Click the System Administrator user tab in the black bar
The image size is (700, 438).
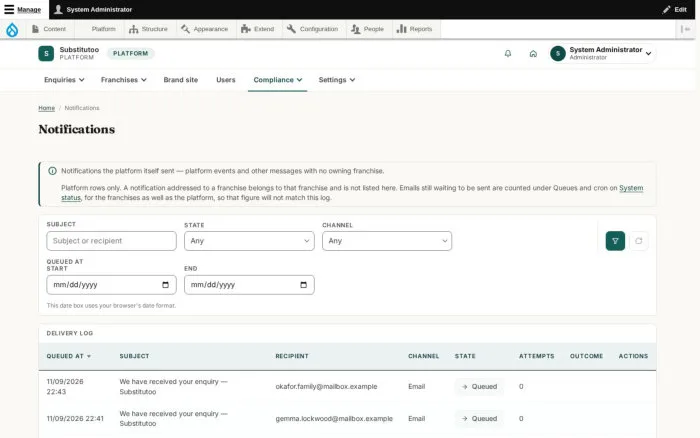tap(93, 9)
